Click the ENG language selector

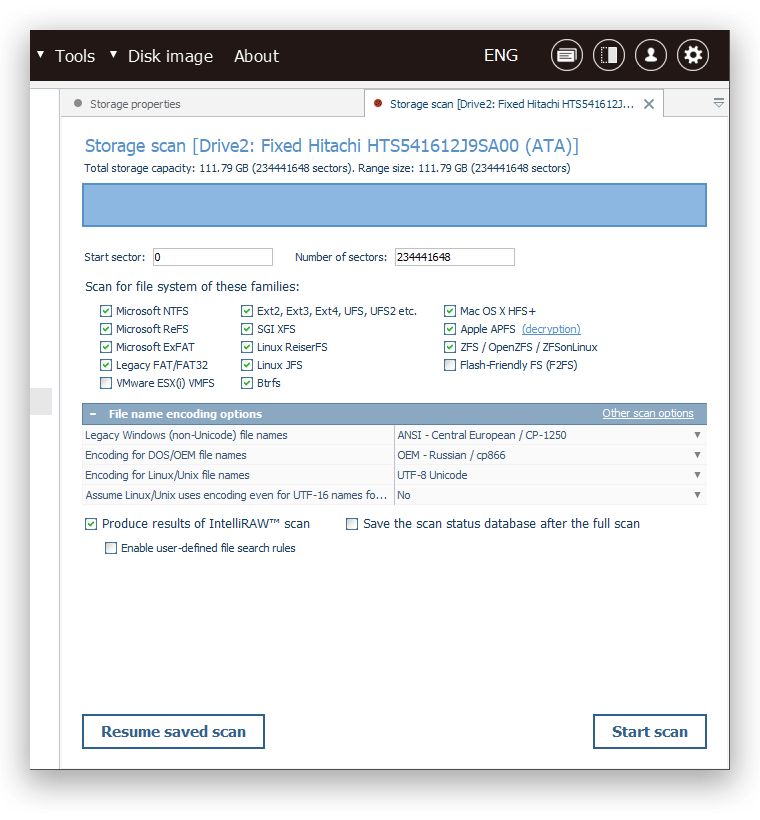pos(500,56)
